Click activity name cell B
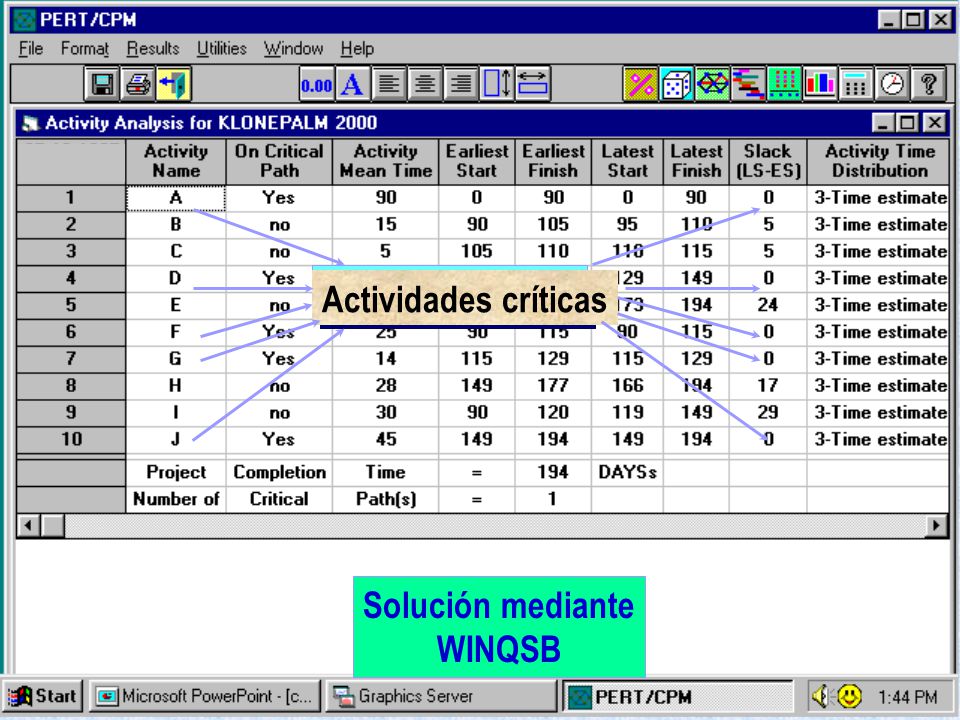This screenshot has width=960, height=720. tap(176, 225)
